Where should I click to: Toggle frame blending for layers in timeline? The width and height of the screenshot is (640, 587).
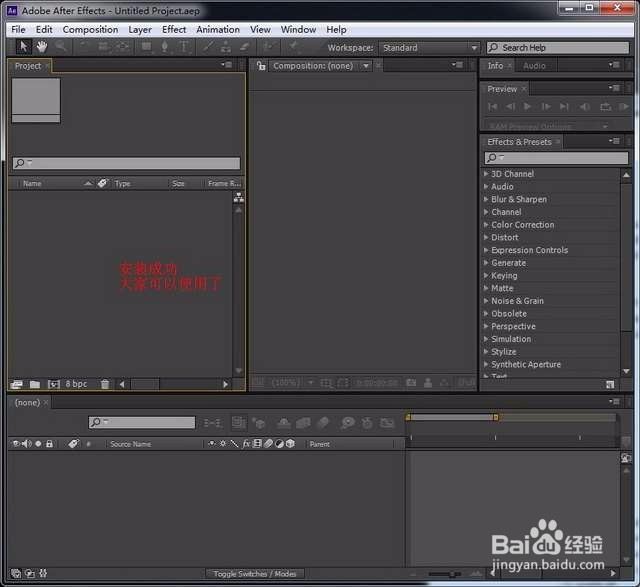(303, 423)
